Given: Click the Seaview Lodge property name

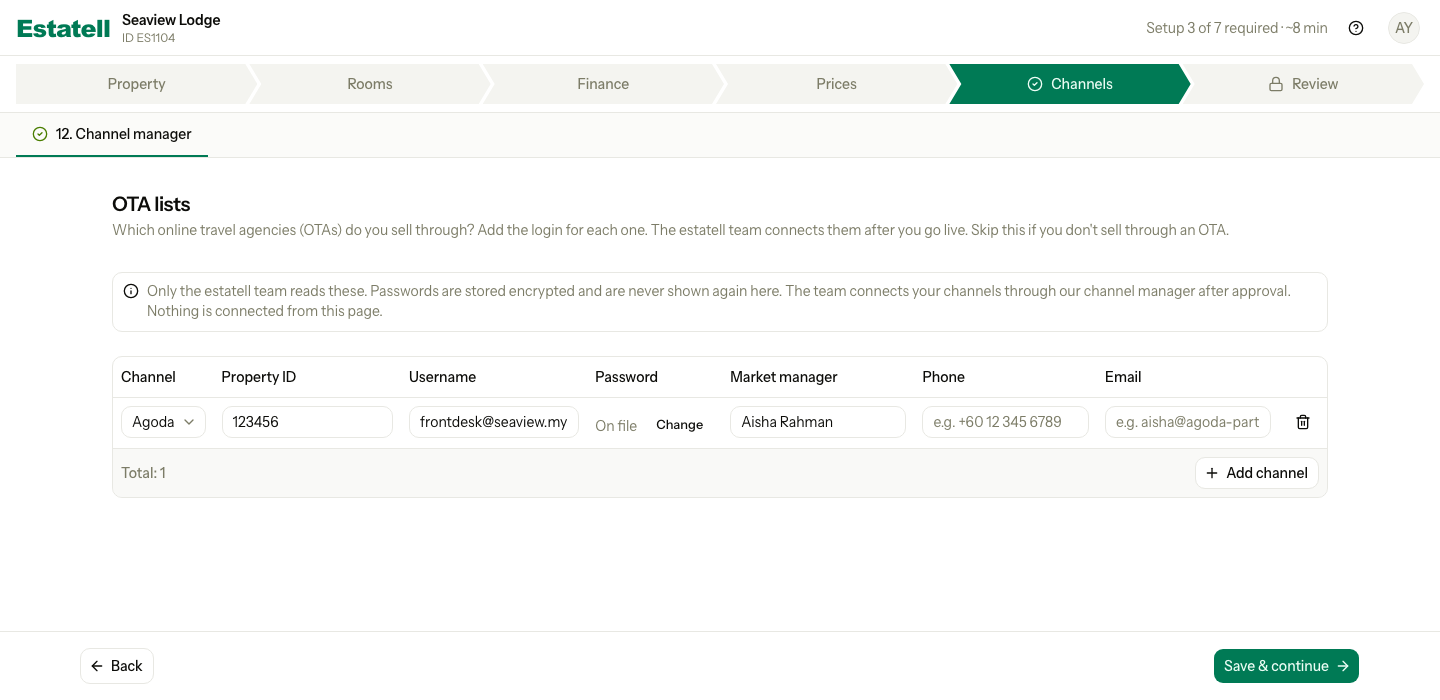Looking at the screenshot, I should pos(171,20).
